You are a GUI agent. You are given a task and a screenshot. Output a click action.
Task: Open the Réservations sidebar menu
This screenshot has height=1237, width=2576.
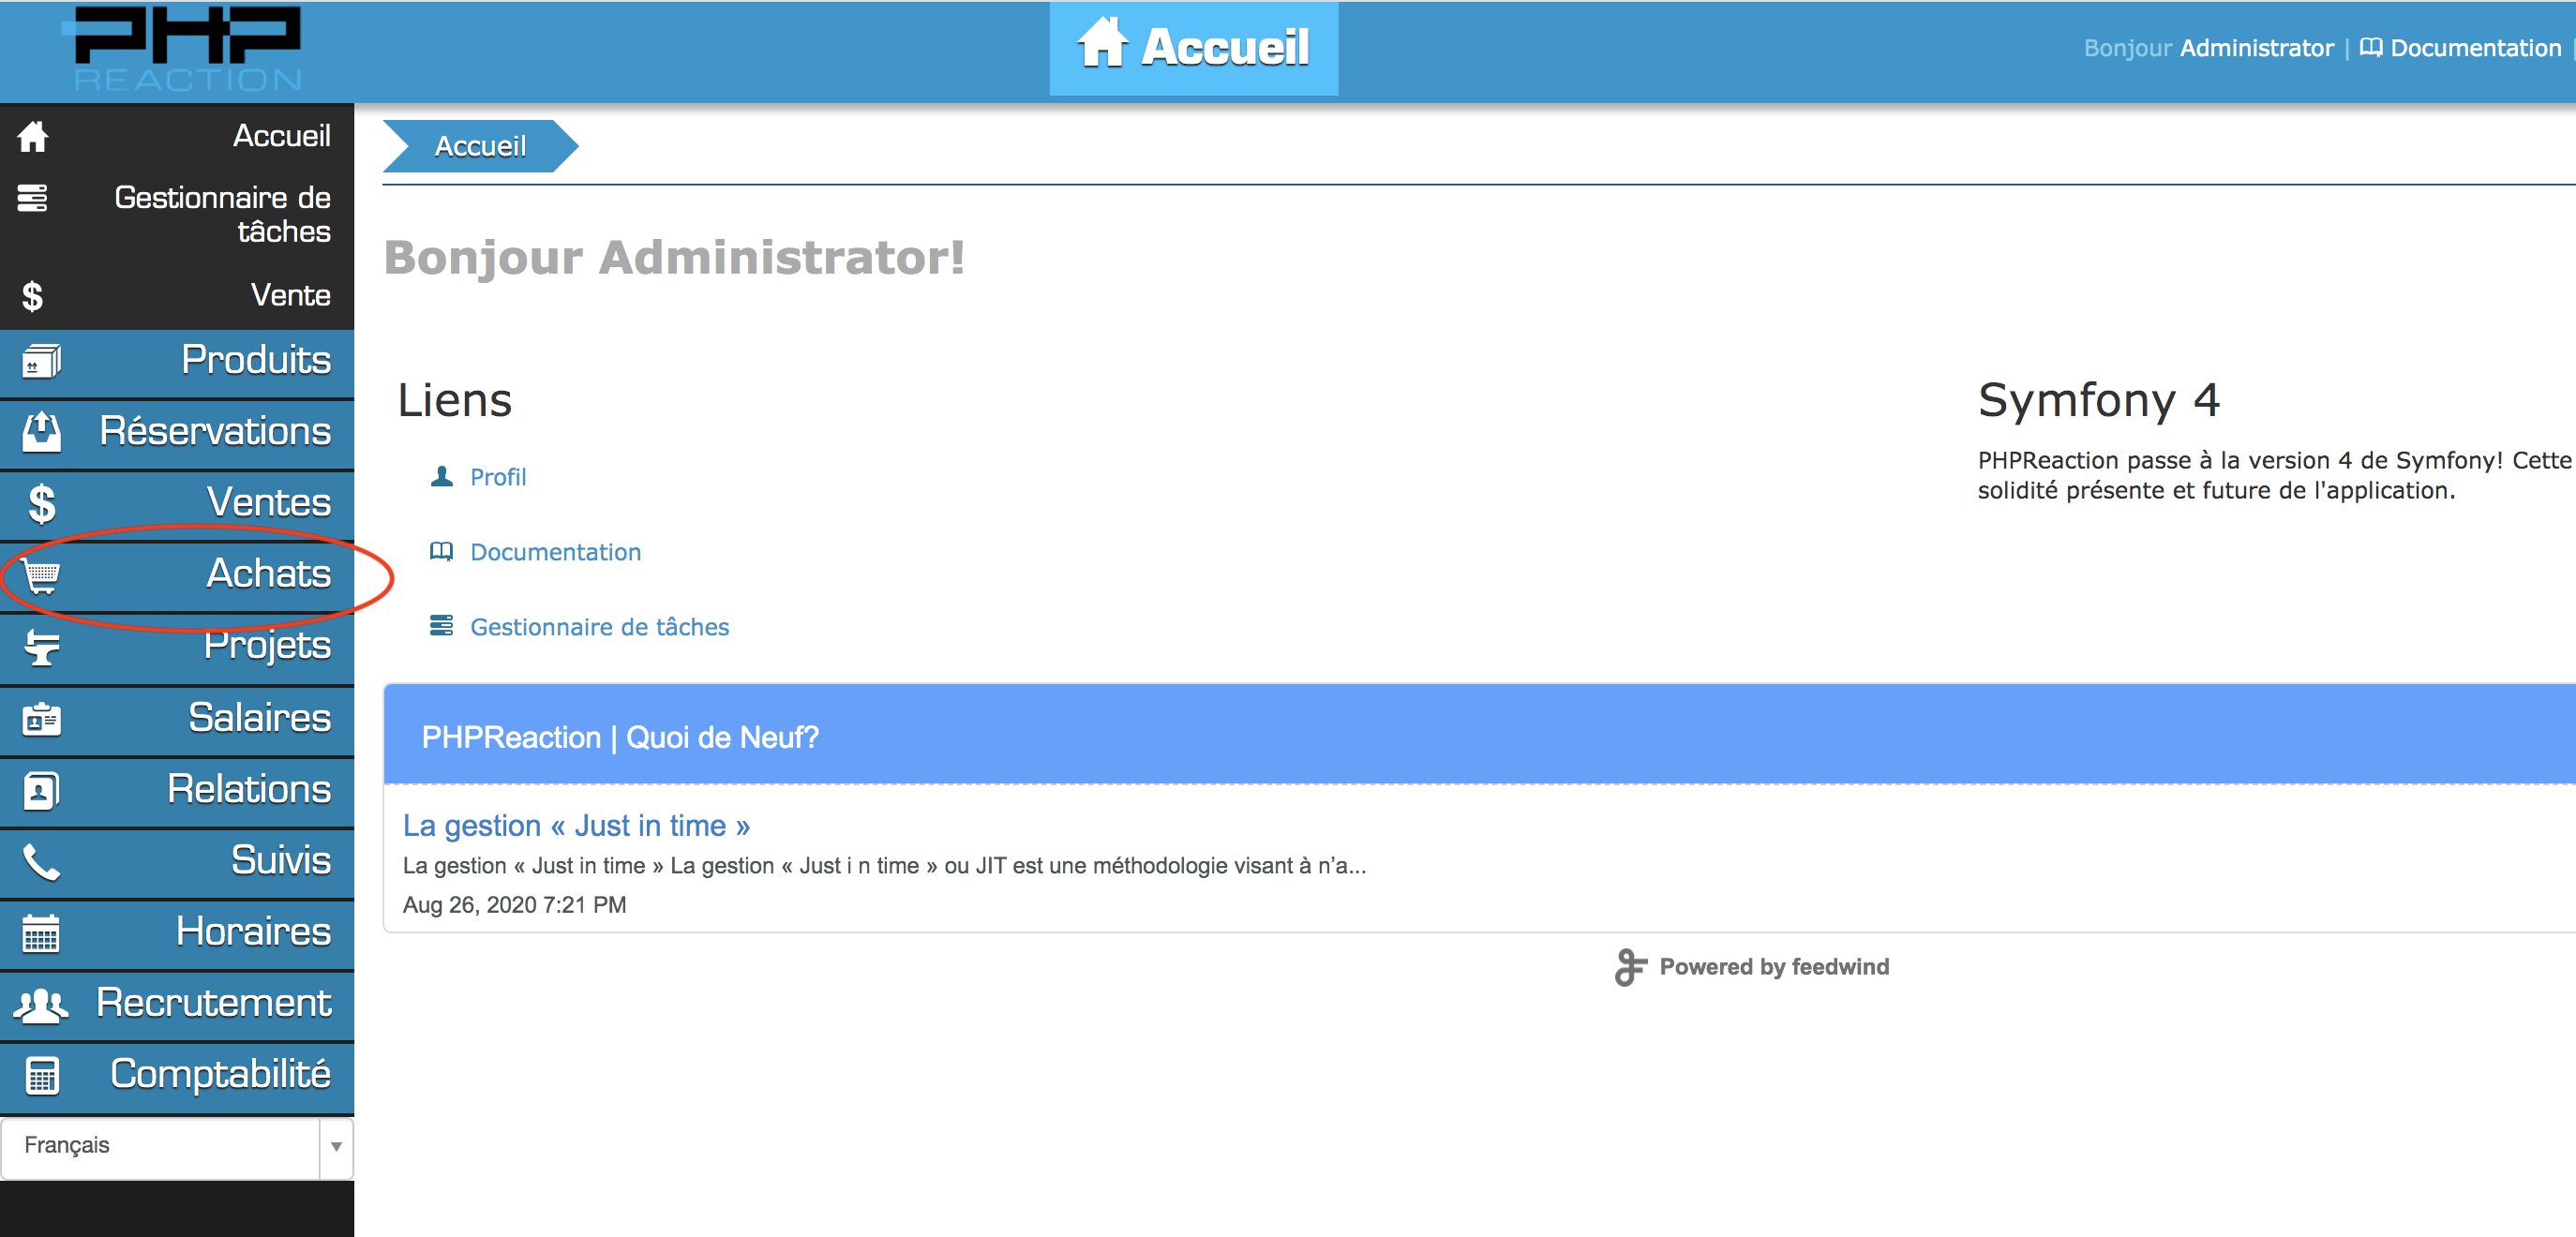[214, 432]
